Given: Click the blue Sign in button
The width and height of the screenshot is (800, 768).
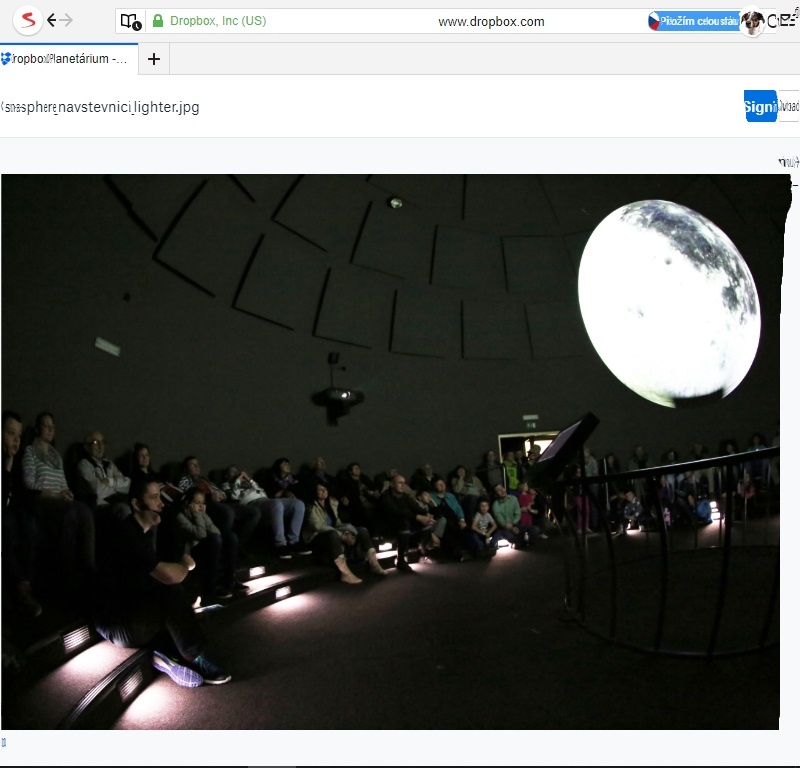Looking at the screenshot, I should click(759, 107).
